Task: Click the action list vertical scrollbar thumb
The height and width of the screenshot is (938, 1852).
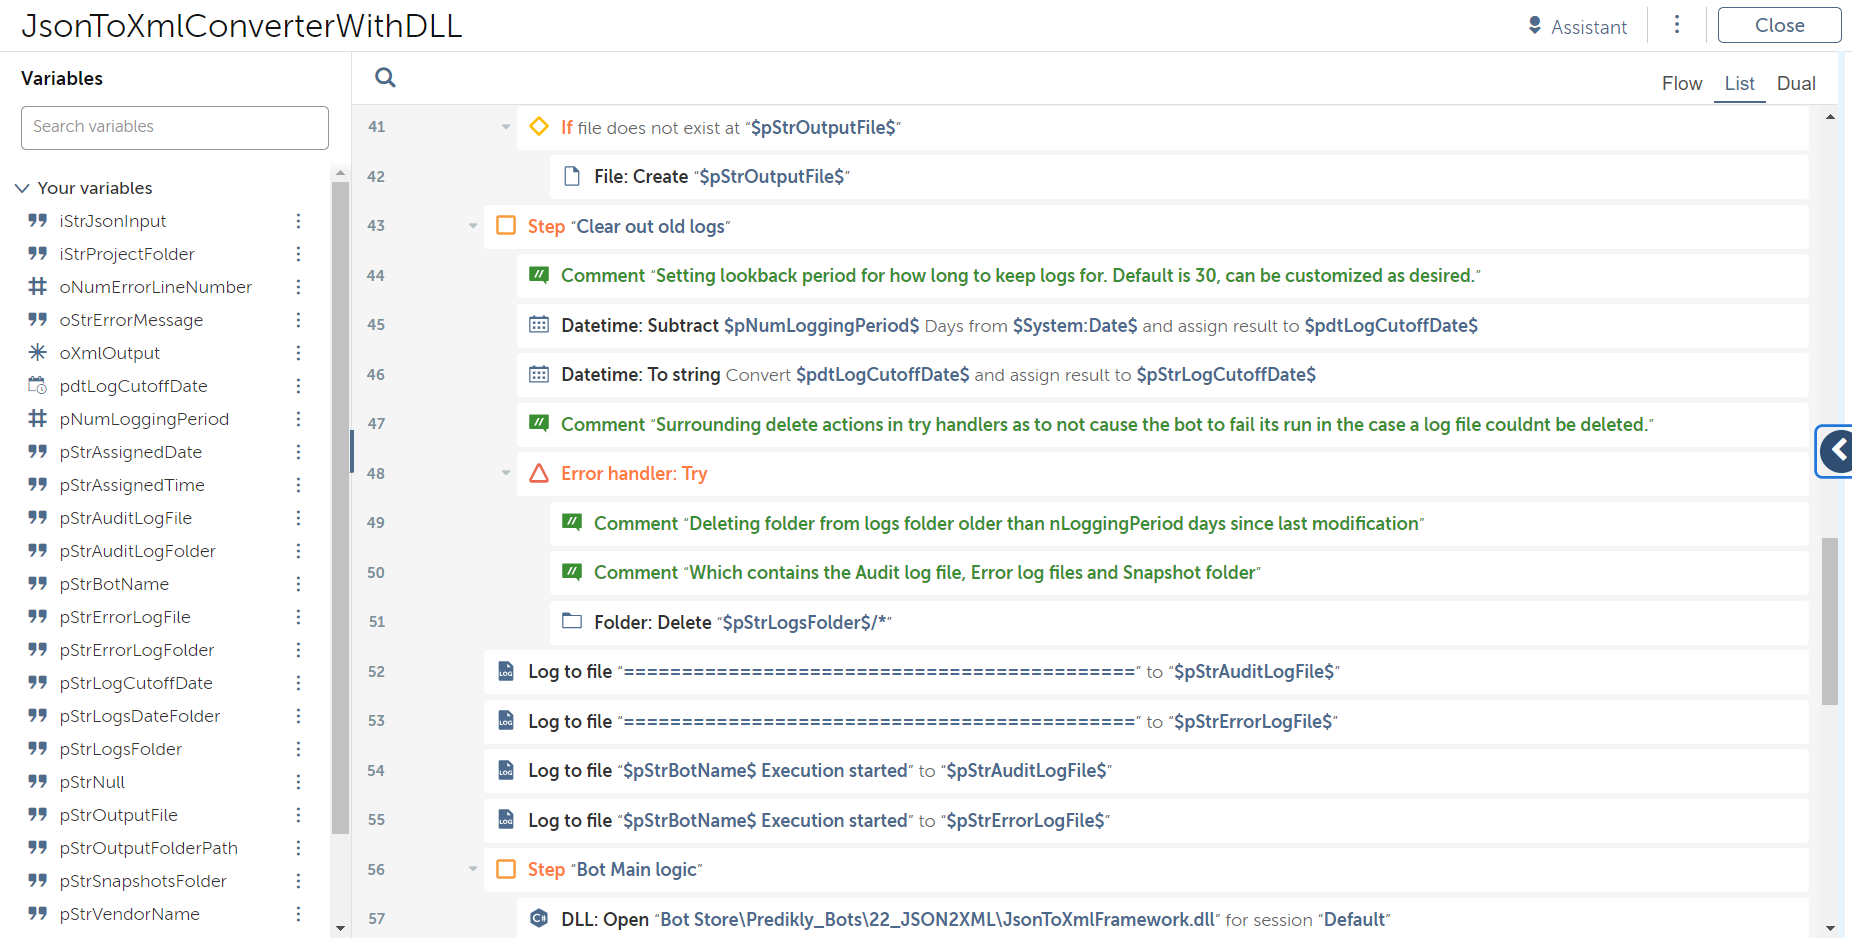Action: click(x=1829, y=620)
